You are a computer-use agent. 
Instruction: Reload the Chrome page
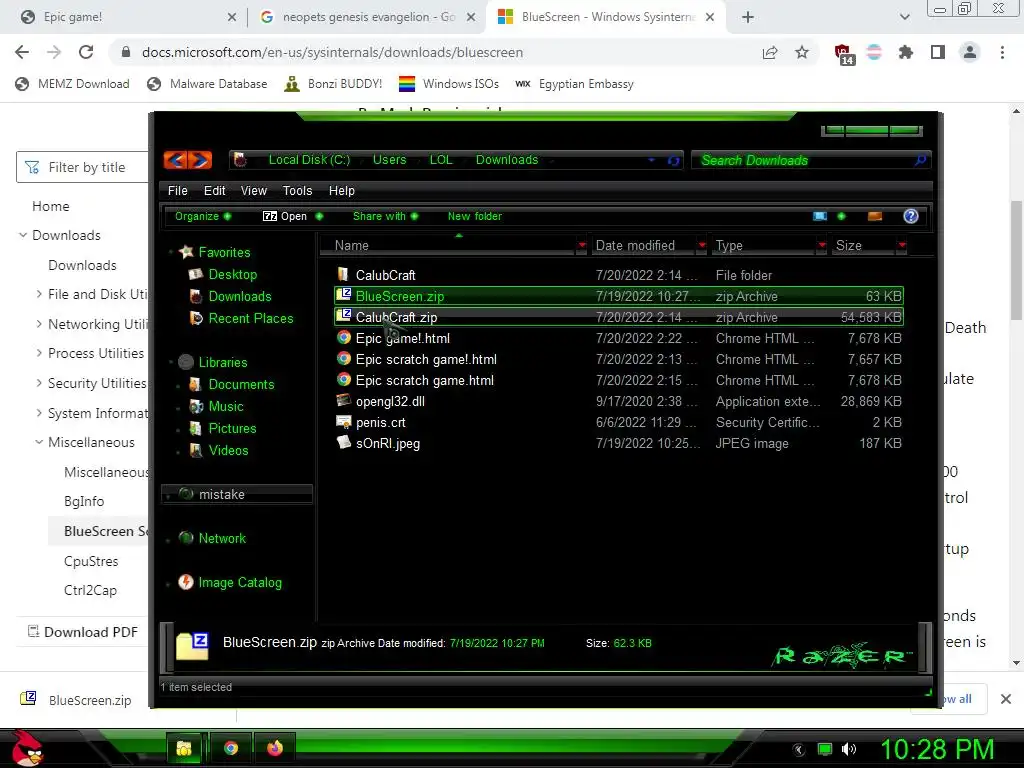(x=86, y=52)
